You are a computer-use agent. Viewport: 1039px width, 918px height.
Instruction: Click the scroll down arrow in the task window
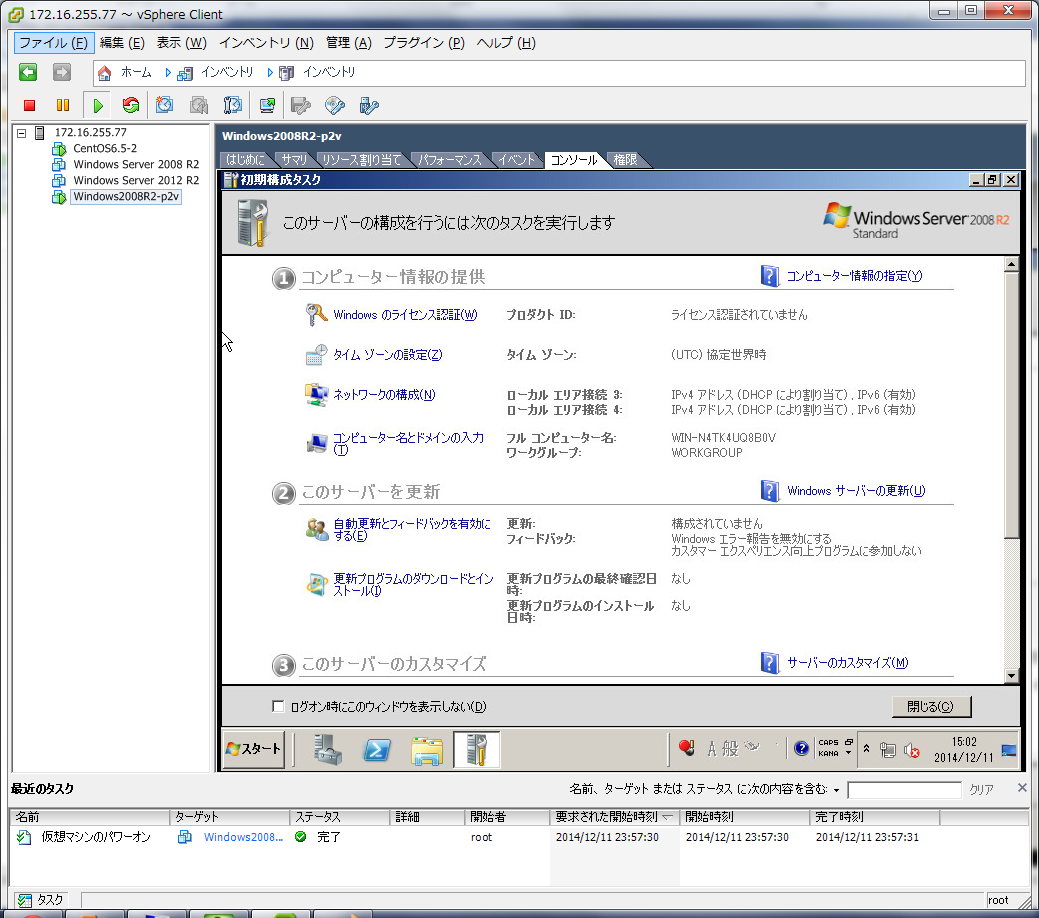click(1011, 676)
